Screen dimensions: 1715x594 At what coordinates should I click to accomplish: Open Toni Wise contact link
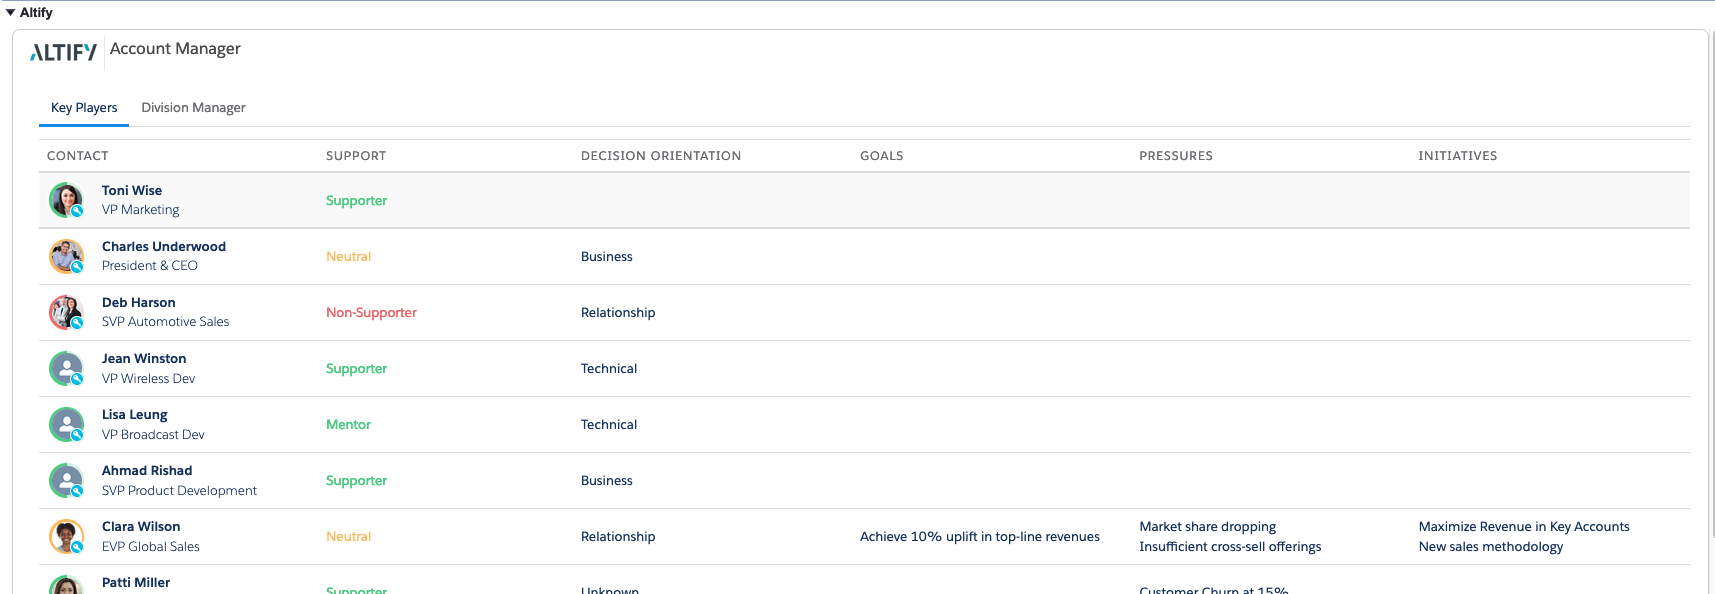pyautogui.click(x=132, y=190)
